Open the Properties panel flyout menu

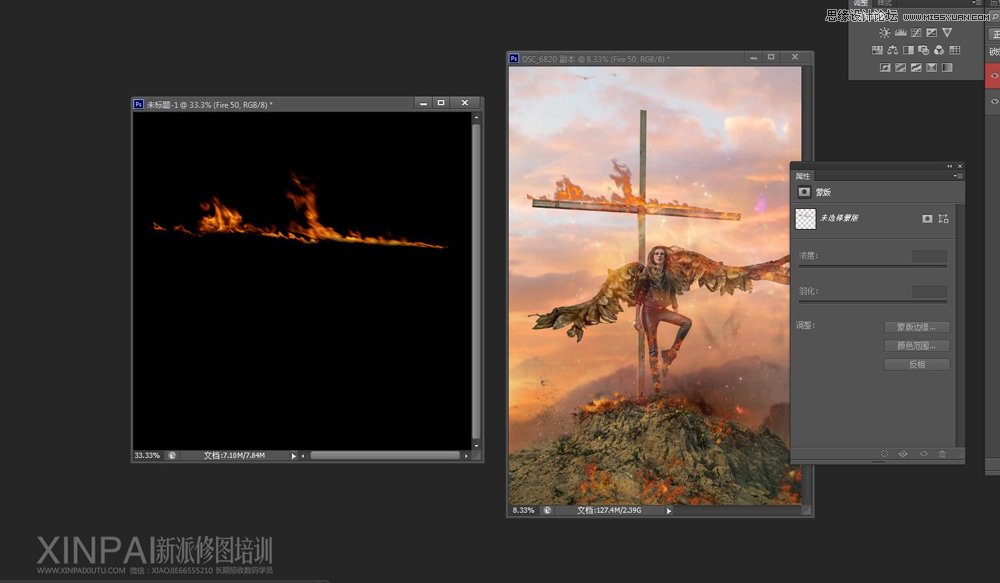(x=958, y=176)
